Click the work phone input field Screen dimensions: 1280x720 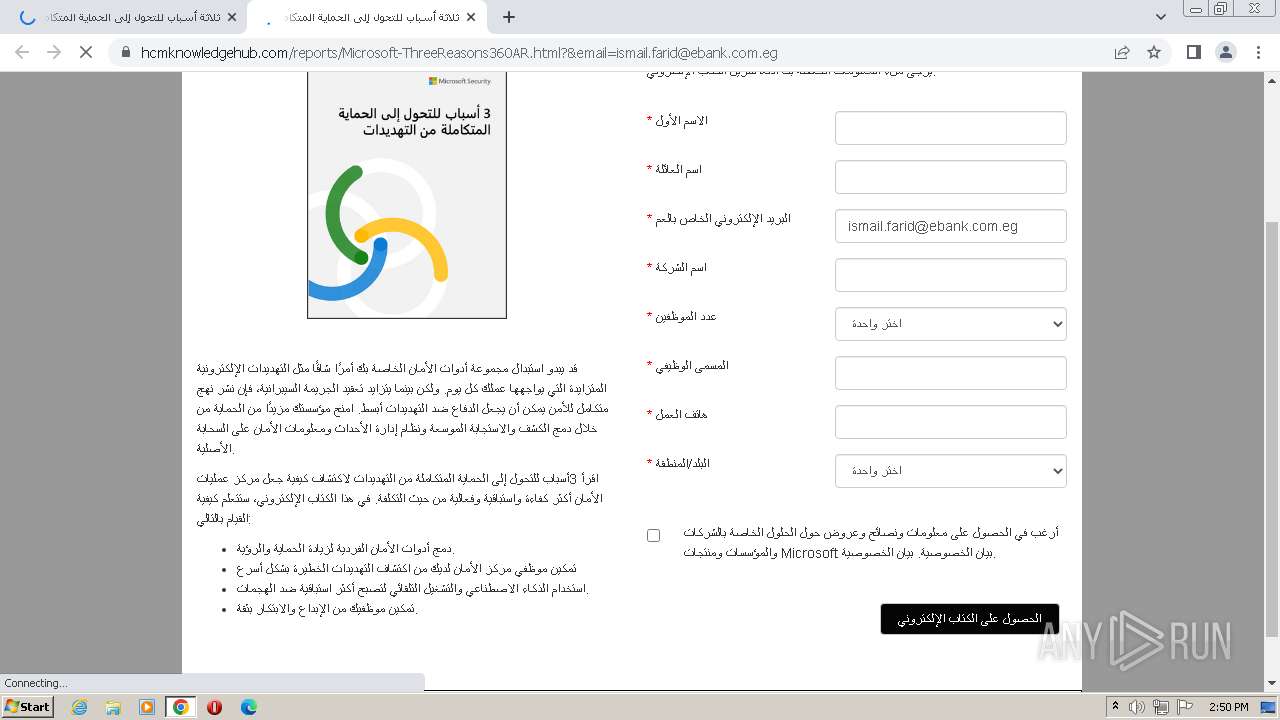coord(950,422)
